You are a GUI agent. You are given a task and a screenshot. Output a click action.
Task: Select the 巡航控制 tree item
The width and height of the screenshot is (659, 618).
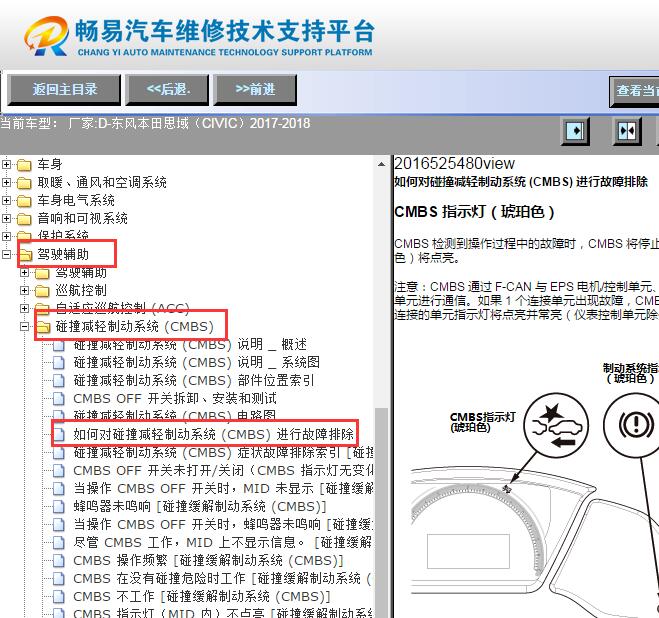tap(81, 290)
